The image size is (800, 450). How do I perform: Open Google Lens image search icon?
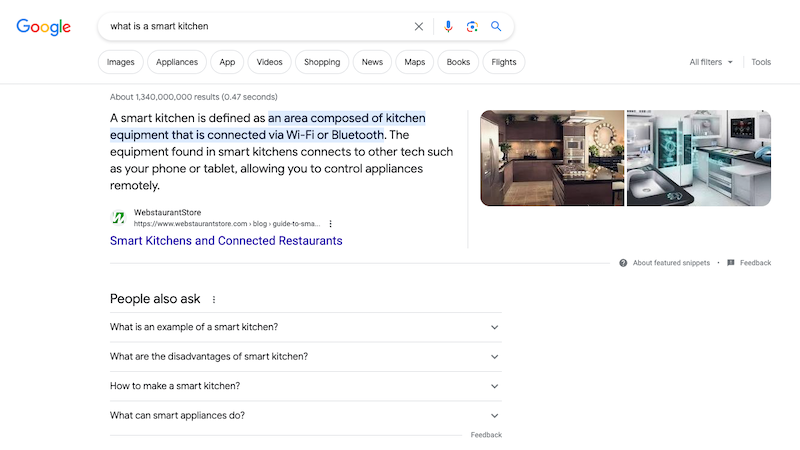472,27
